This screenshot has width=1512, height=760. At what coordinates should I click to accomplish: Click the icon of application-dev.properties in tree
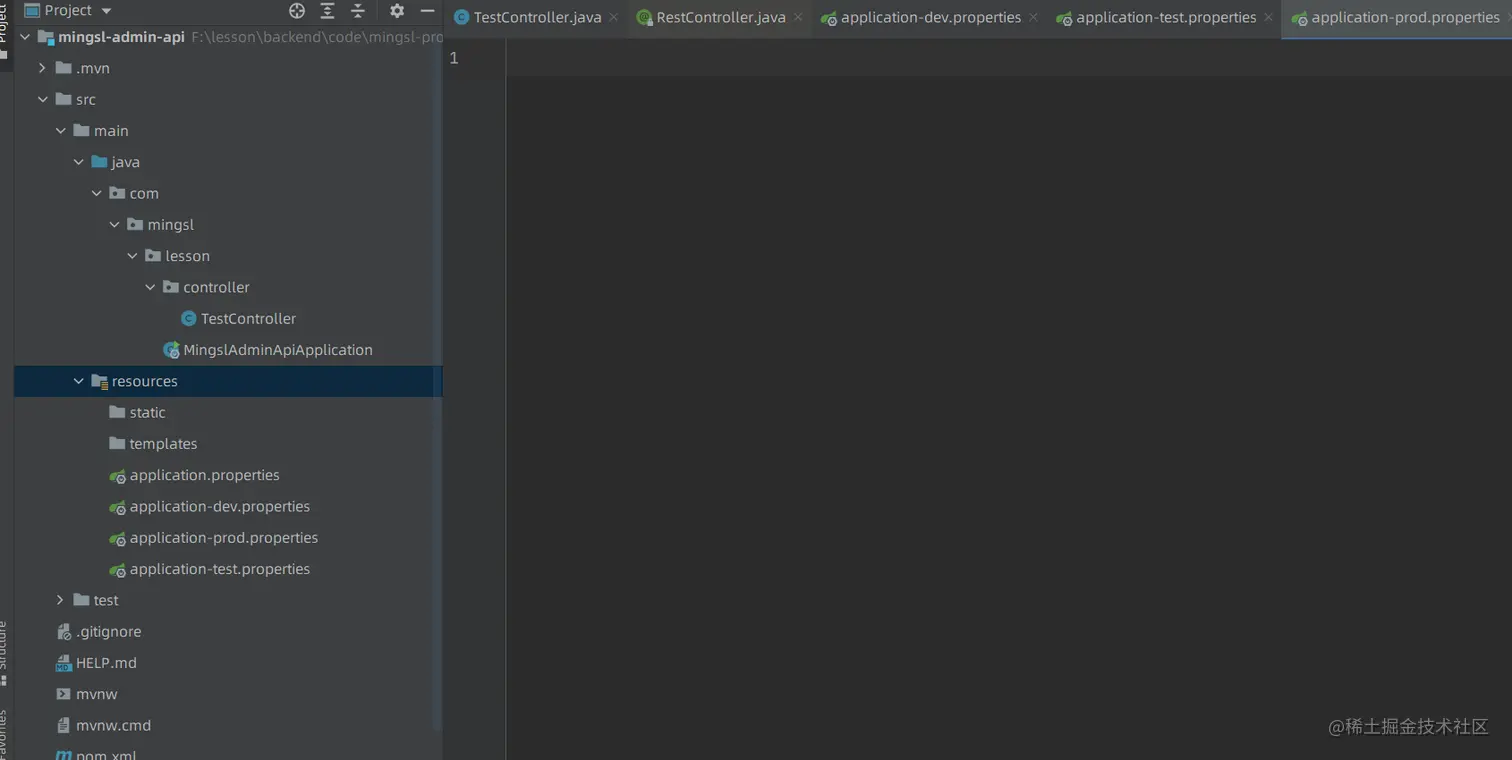coord(117,507)
